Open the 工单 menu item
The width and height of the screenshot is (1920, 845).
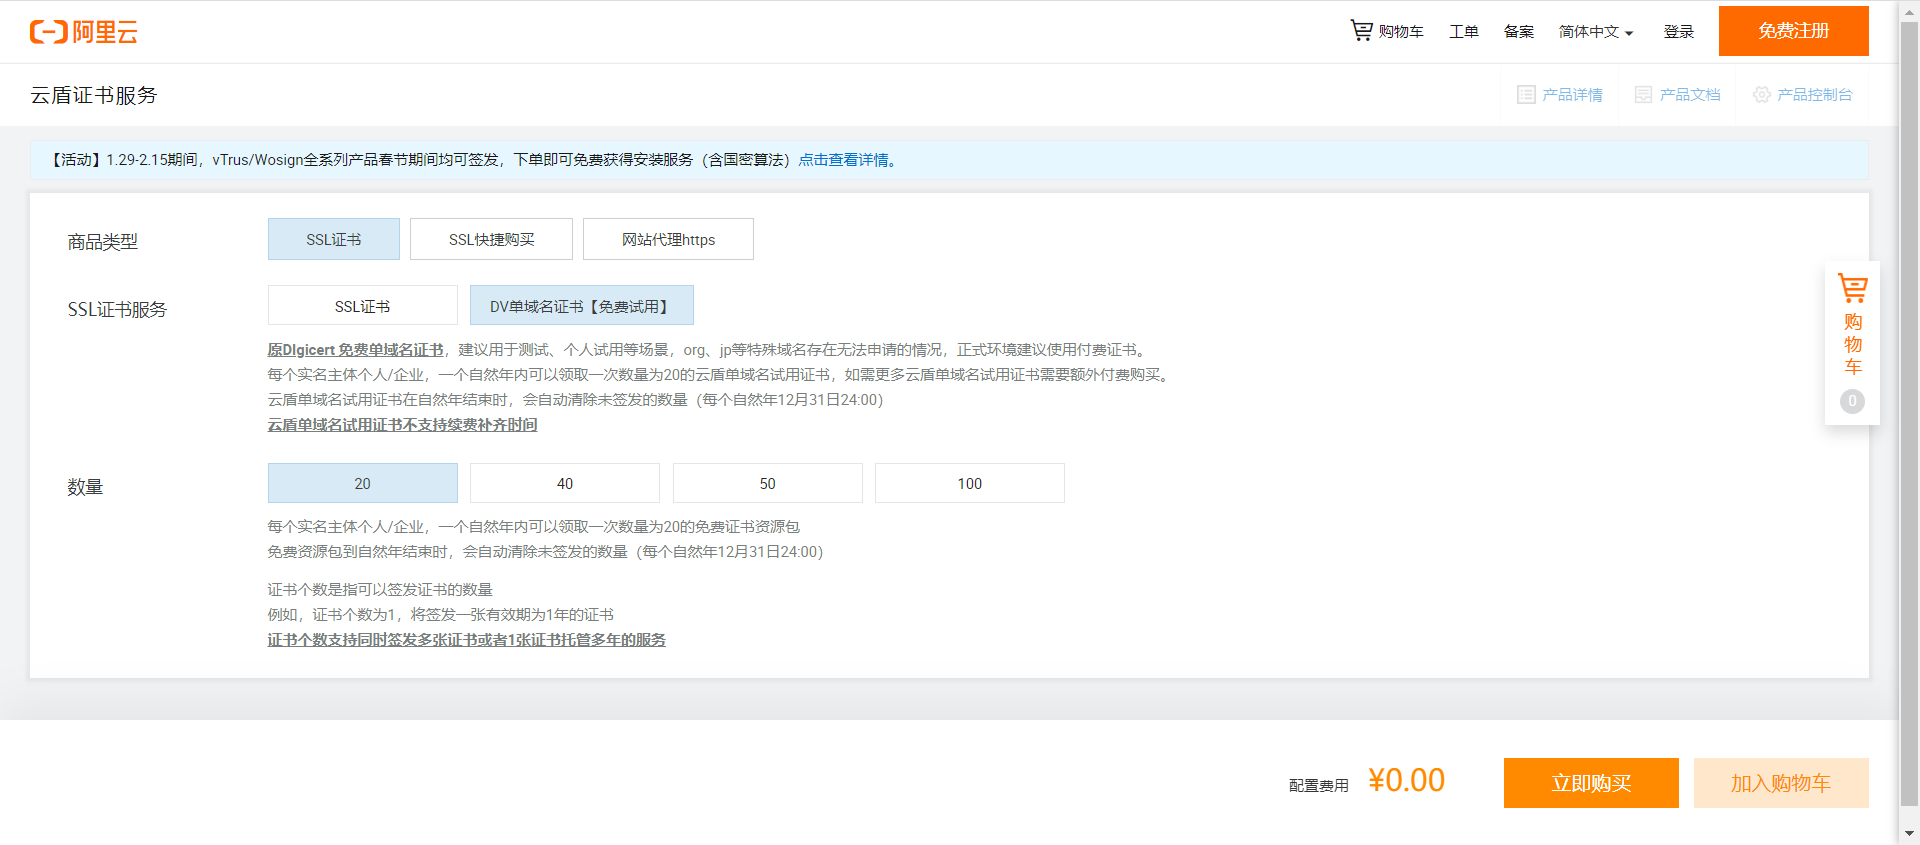1464,31
